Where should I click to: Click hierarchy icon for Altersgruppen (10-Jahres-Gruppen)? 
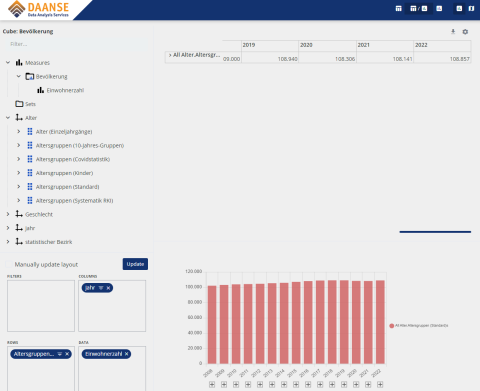coord(30,145)
